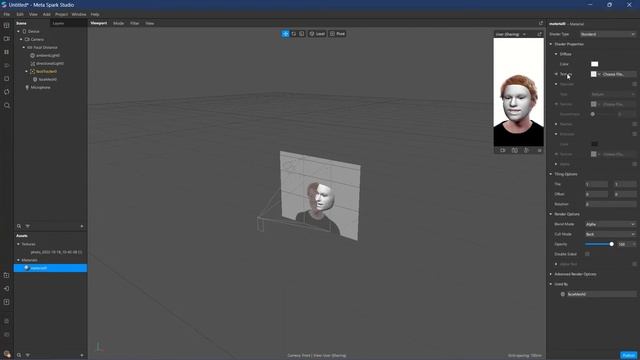Viewport: 640px width, 360px height.
Task: Click search icon above Assets panel
Action: pyautogui.click(x=19, y=226)
